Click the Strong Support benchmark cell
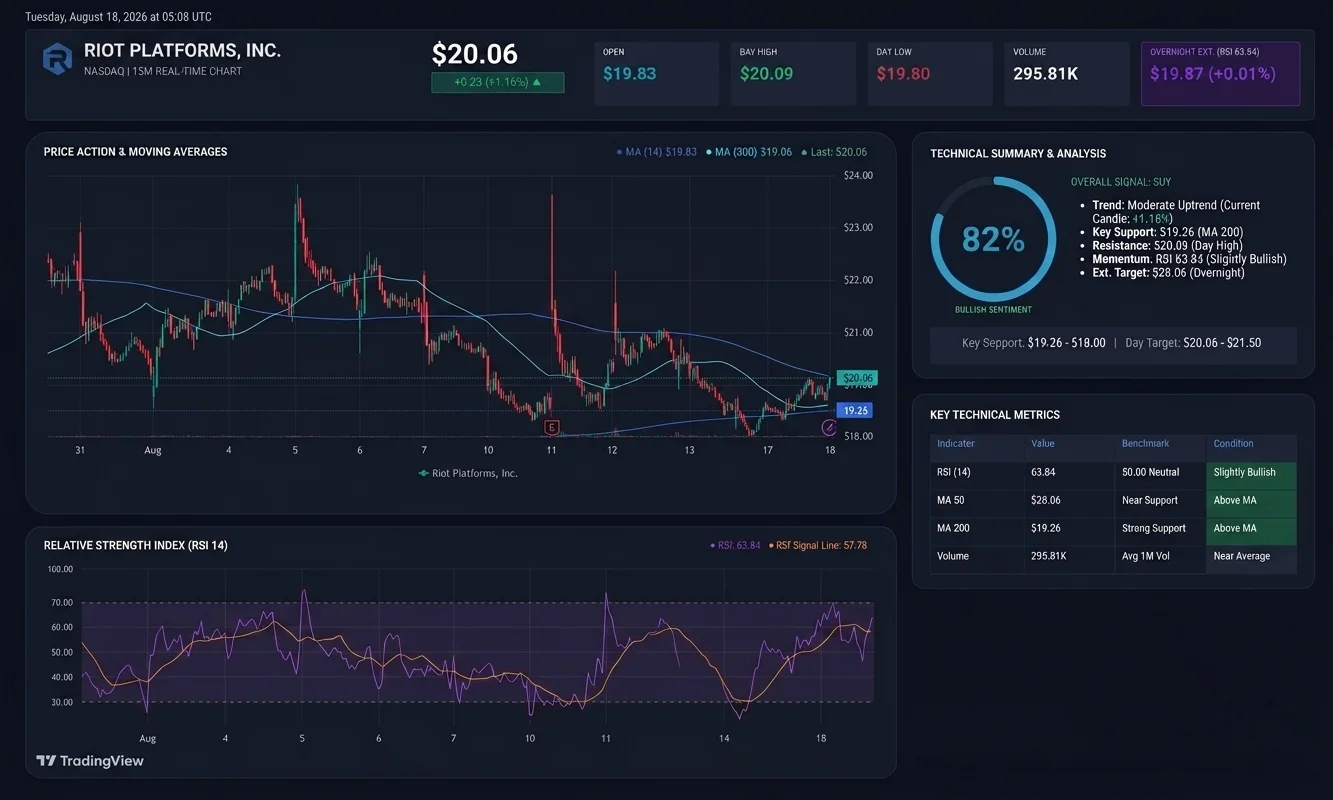This screenshot has height=800, width=1333. 1153,528
